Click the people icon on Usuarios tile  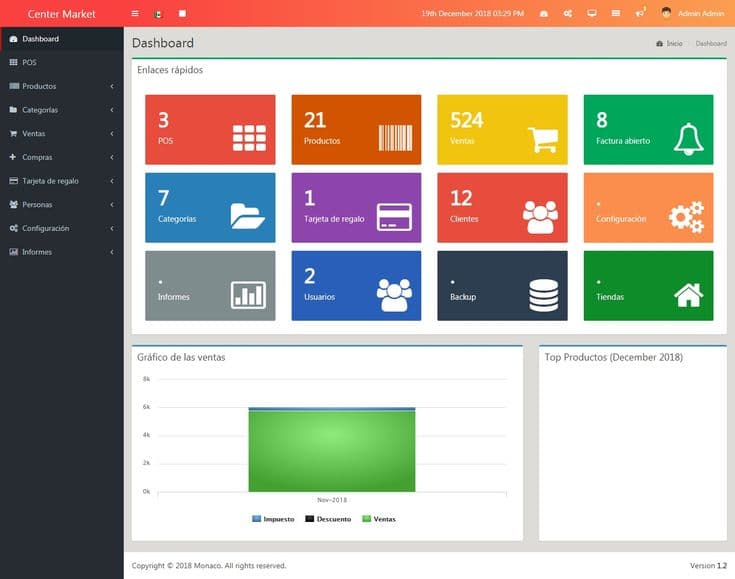tap(394, 295)
